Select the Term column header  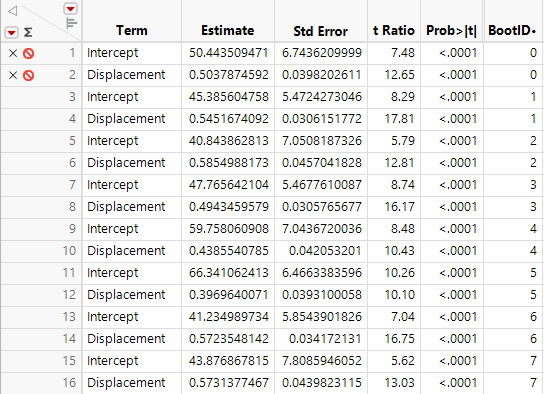coord(132,31)
